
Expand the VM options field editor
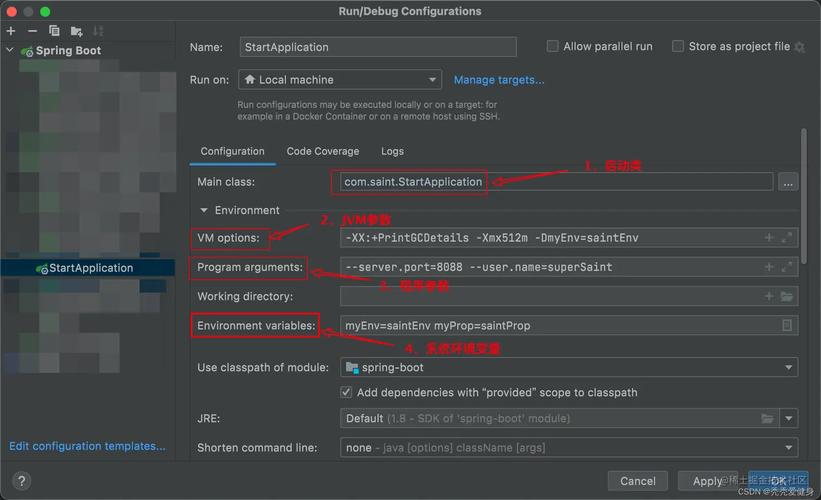coord(786,238)
